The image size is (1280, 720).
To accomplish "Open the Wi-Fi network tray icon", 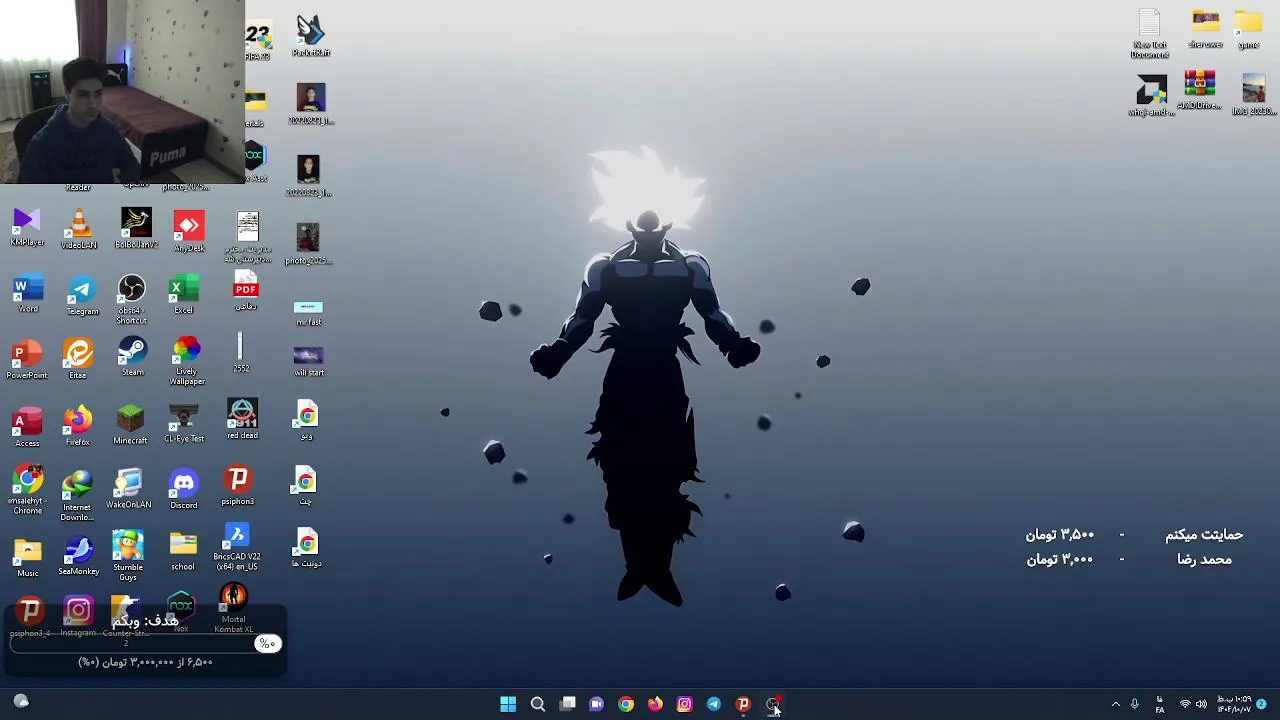I will coord(1185,704).
